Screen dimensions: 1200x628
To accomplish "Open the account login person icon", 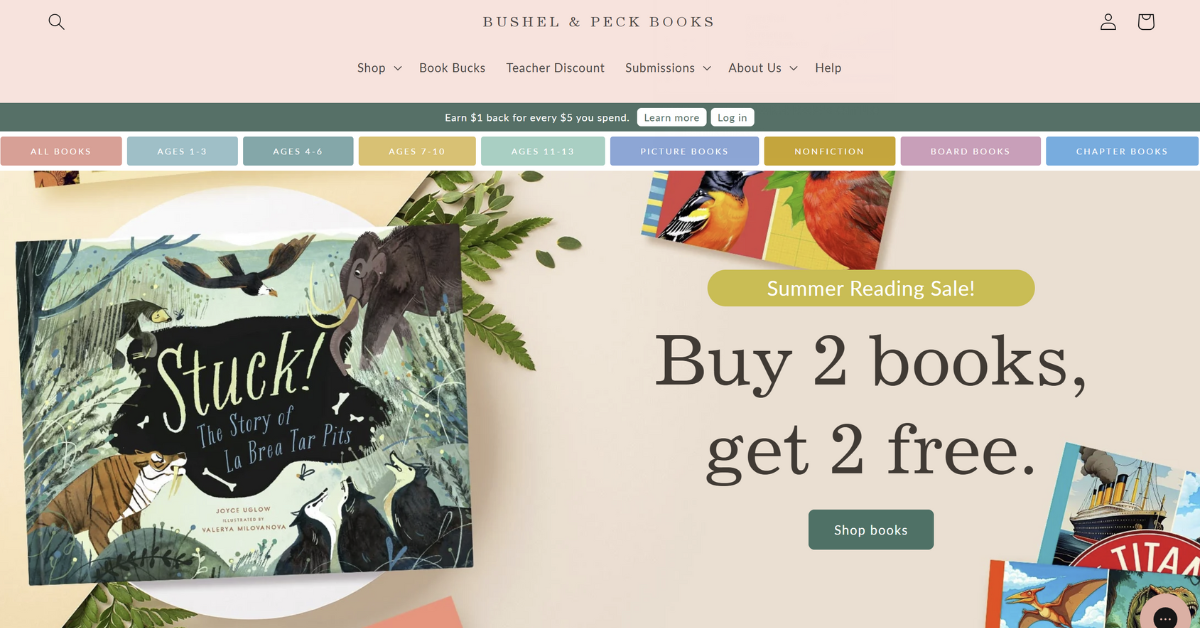I will click(1108, 22).
